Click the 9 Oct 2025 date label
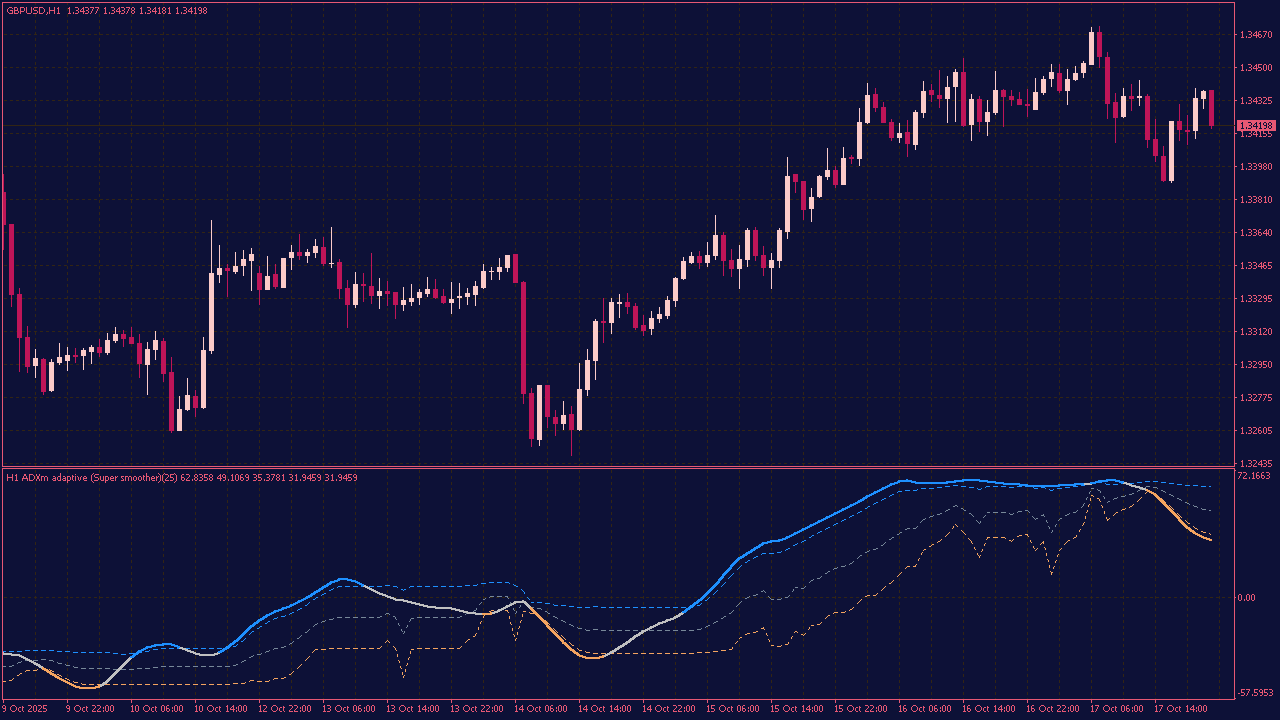 (x=26, y=709)
